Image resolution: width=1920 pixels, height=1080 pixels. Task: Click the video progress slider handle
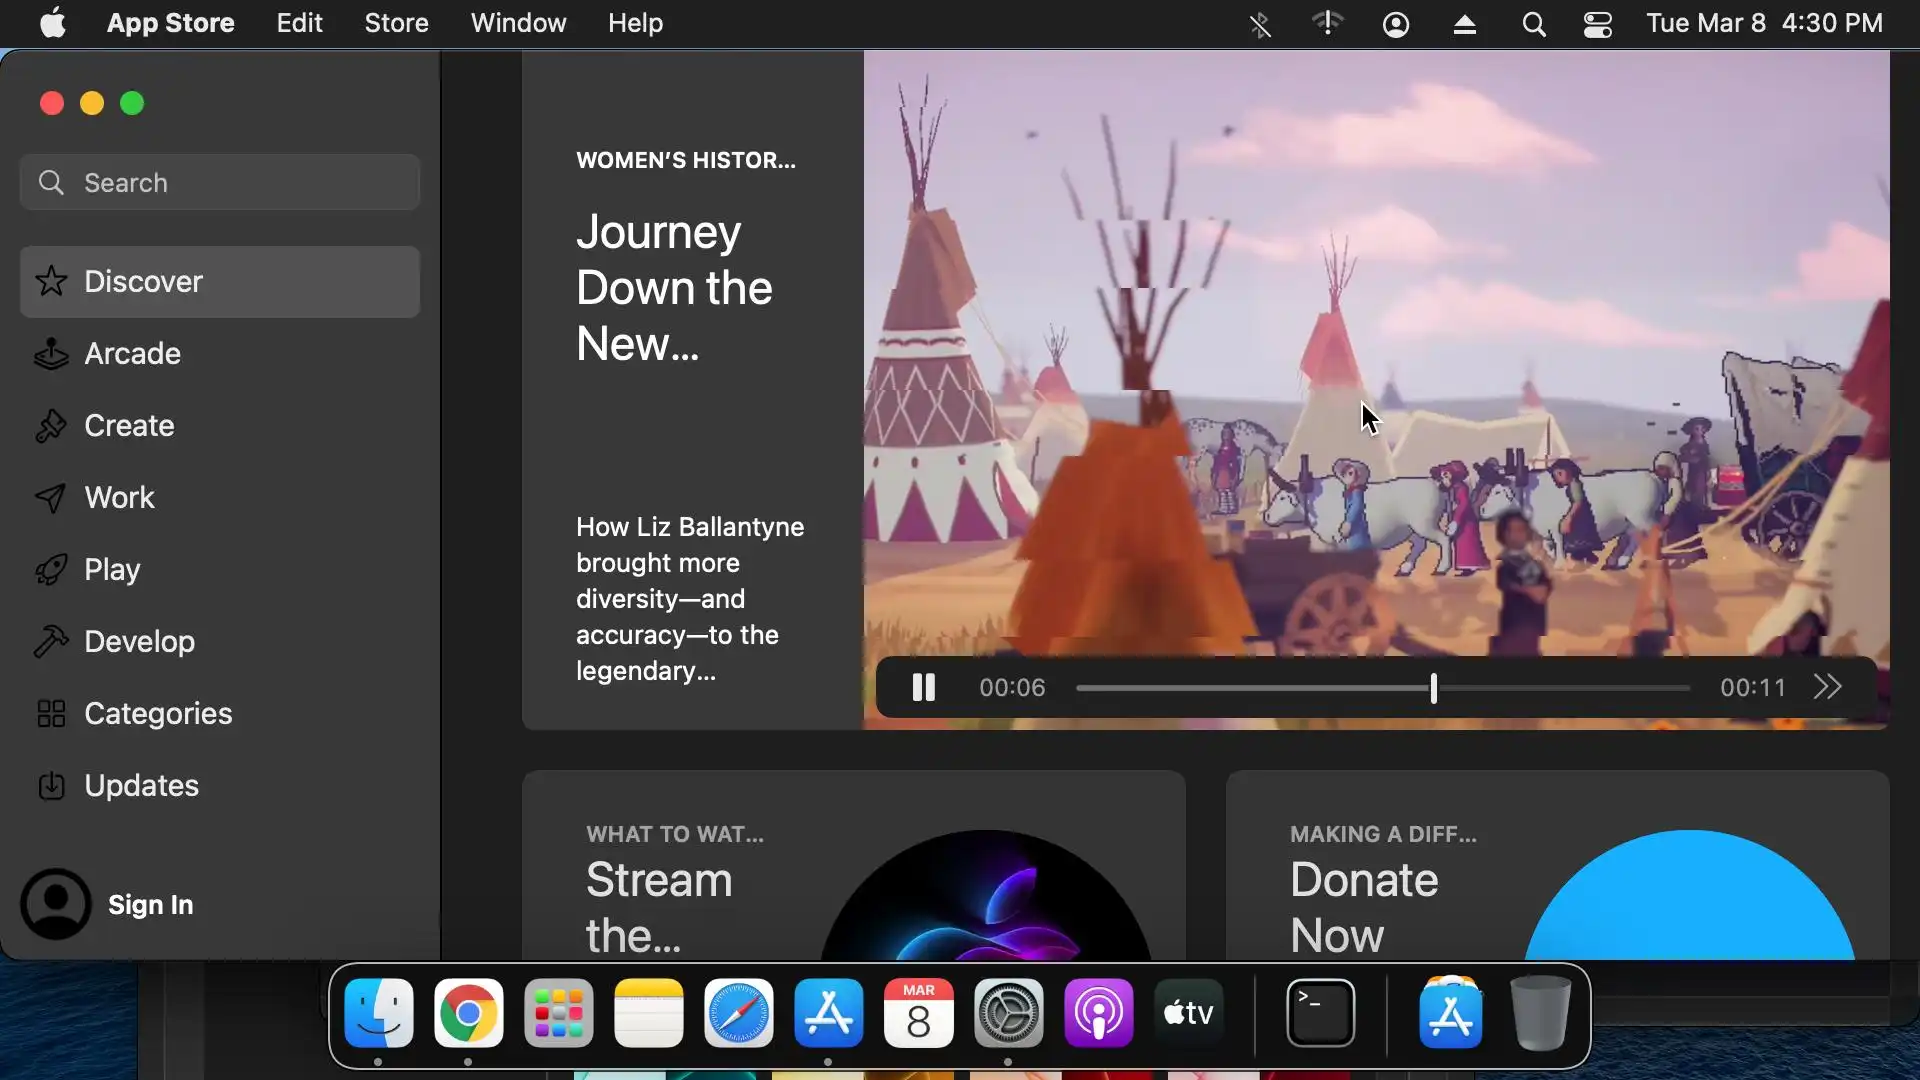[1434, 688]
